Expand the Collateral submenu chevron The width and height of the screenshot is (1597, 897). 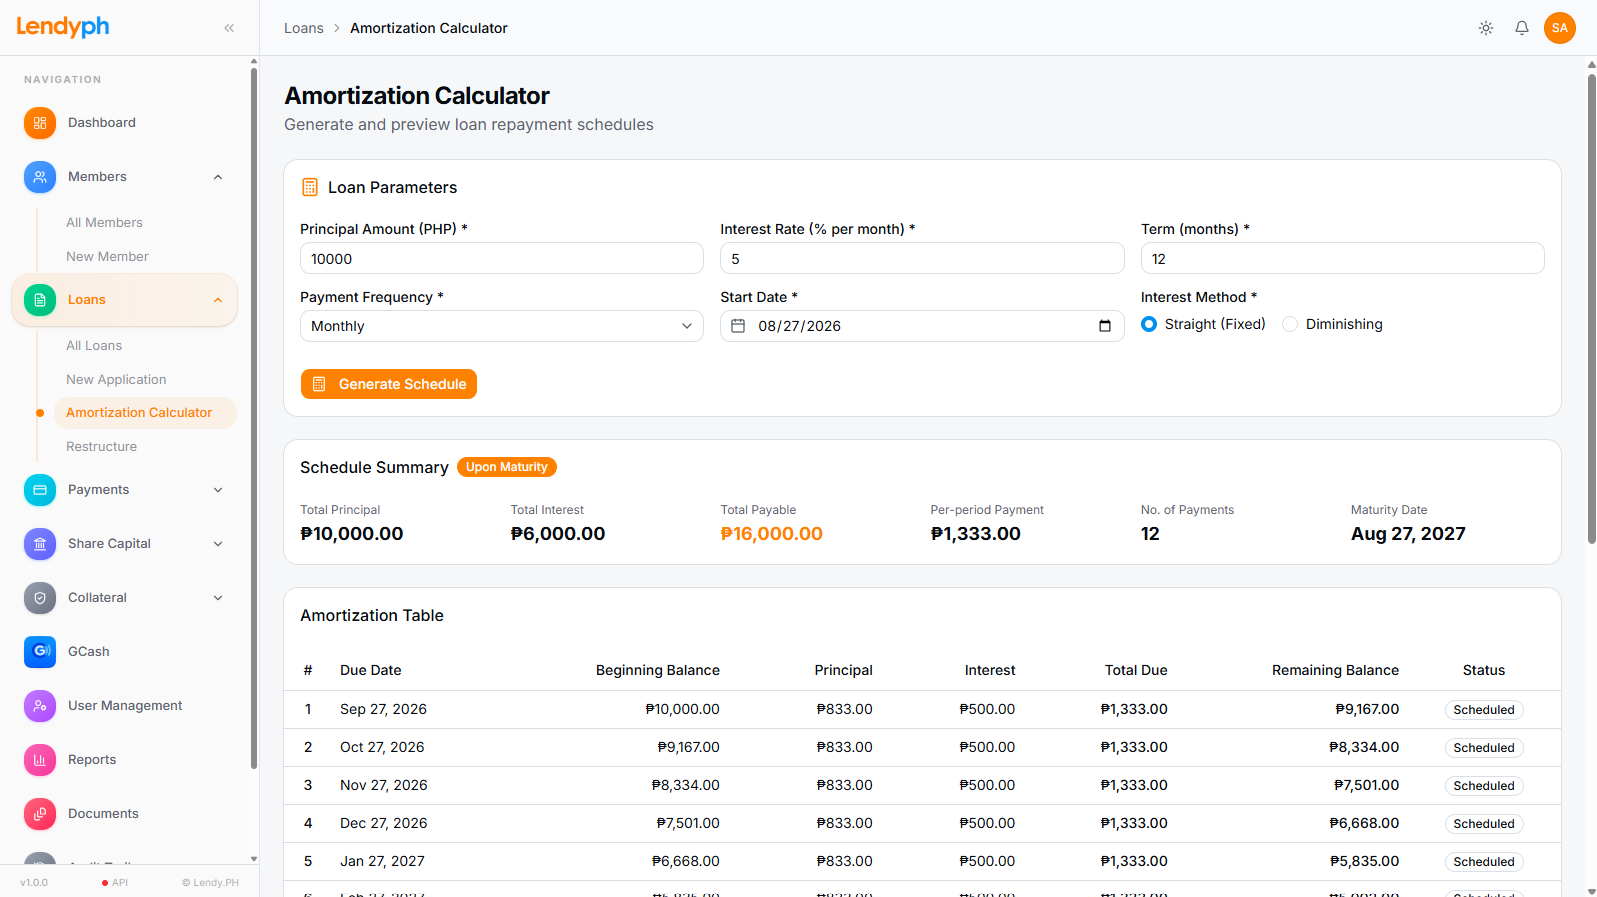tap(218, 598)
